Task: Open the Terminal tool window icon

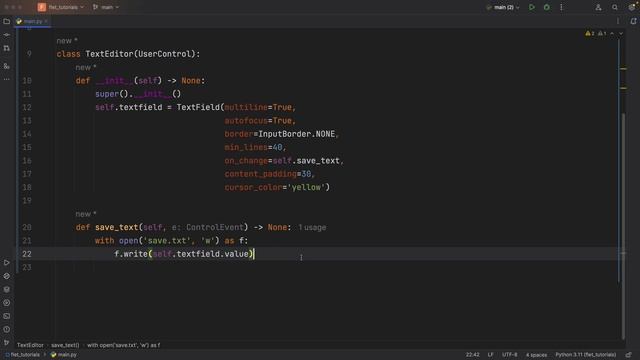Action: click(x=7, y=316)
